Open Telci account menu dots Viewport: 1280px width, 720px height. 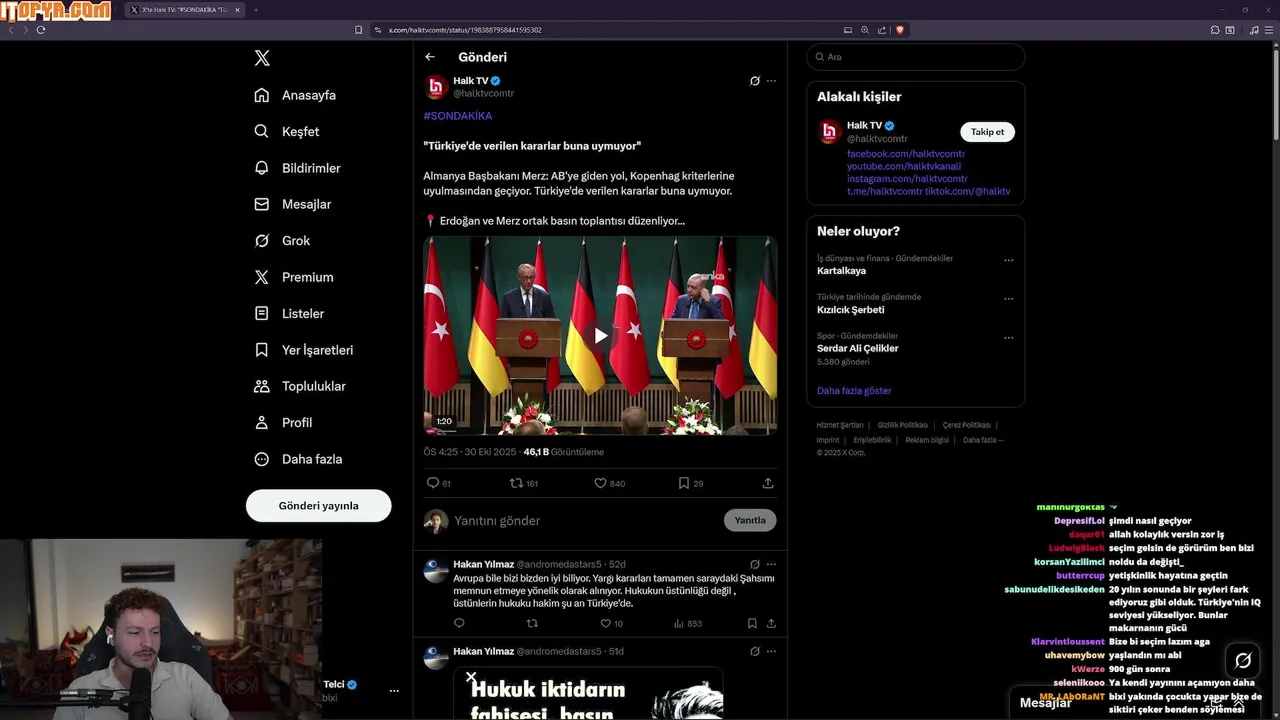394,691
